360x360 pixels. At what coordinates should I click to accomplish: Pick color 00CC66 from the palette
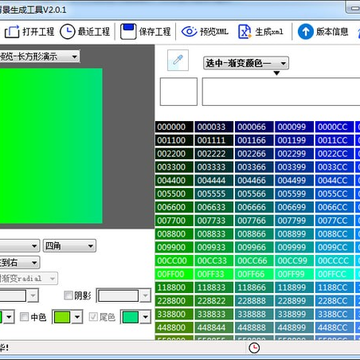[x=254, y=261]
